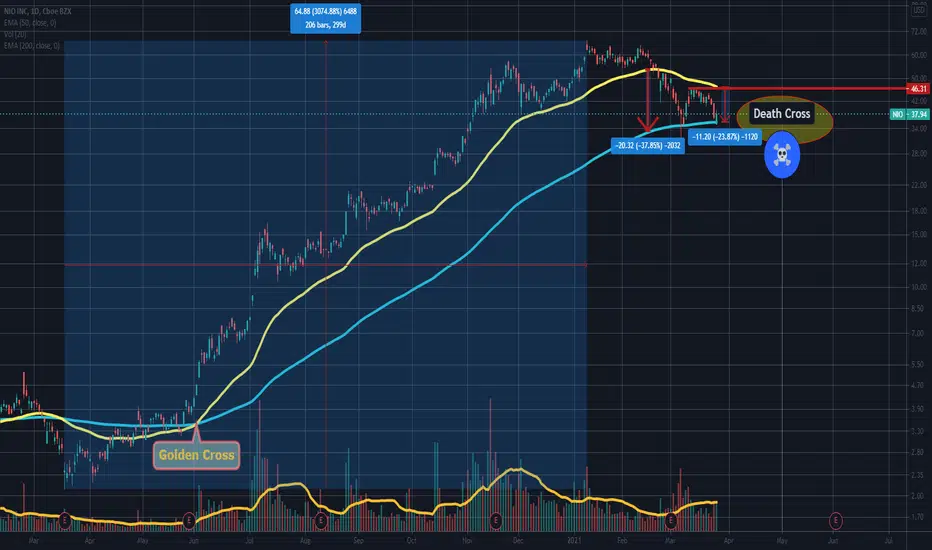Click the earnings marker between Mar and Apr 2020
The height and width of the screenshot is (550, 932).
click(65, 521)
